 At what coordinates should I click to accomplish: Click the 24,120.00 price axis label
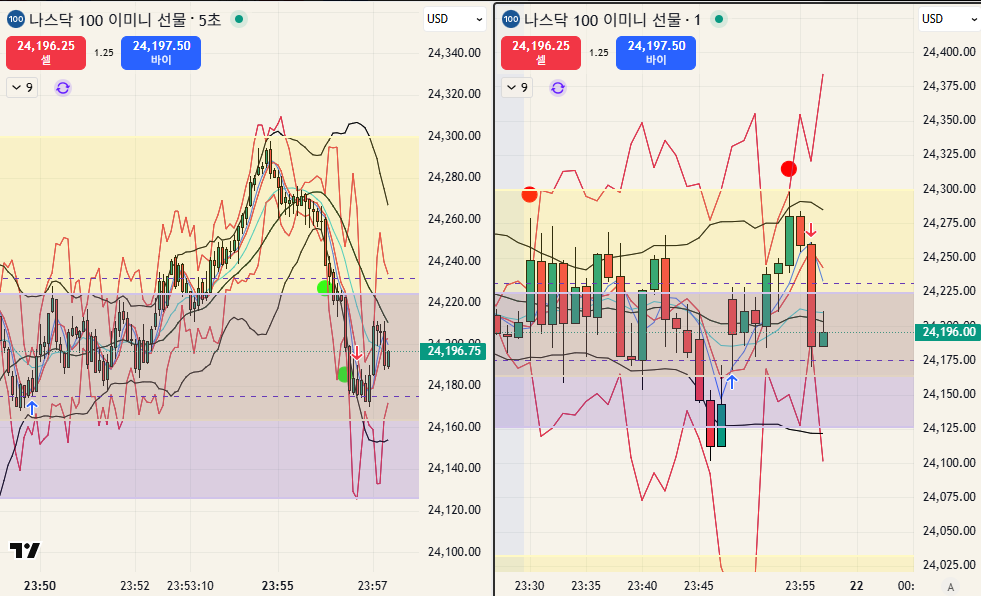[x=454, y=510]
